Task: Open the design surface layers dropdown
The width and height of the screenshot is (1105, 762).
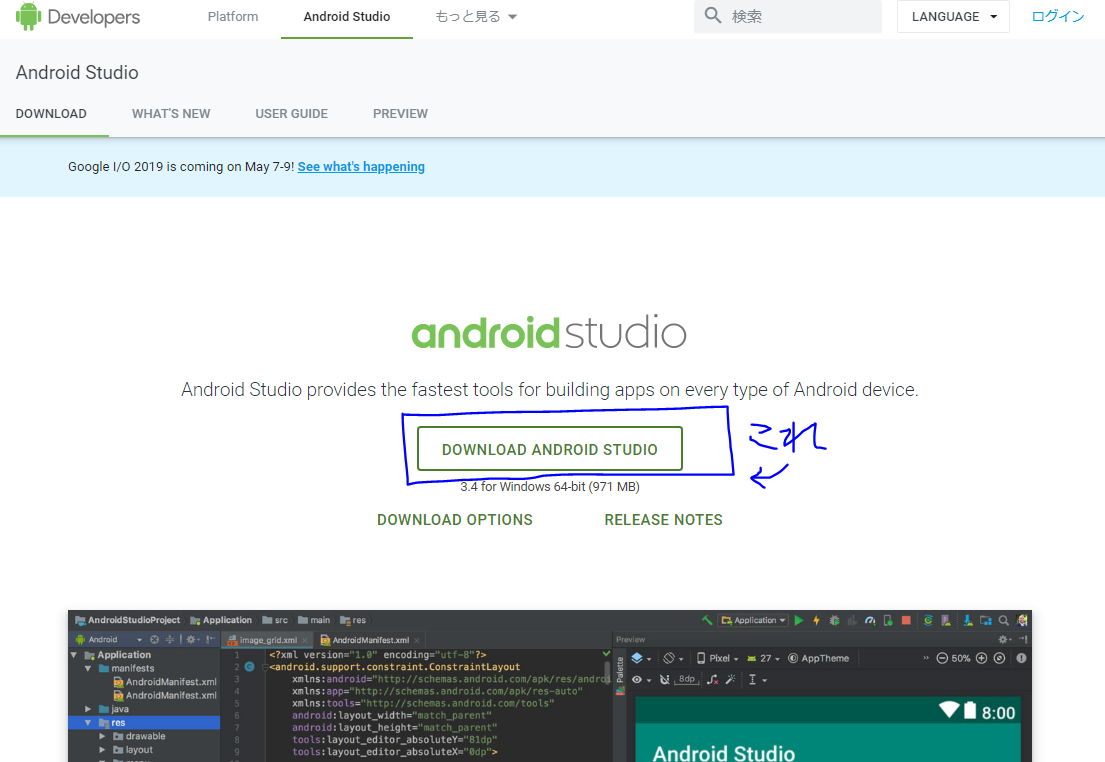Action: coord(641,658)
